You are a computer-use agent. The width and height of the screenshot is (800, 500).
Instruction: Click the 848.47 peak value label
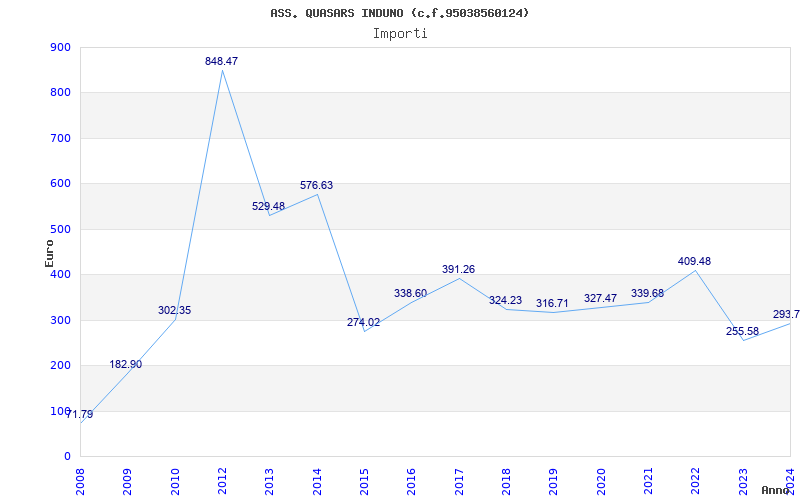tap(221, 61)
